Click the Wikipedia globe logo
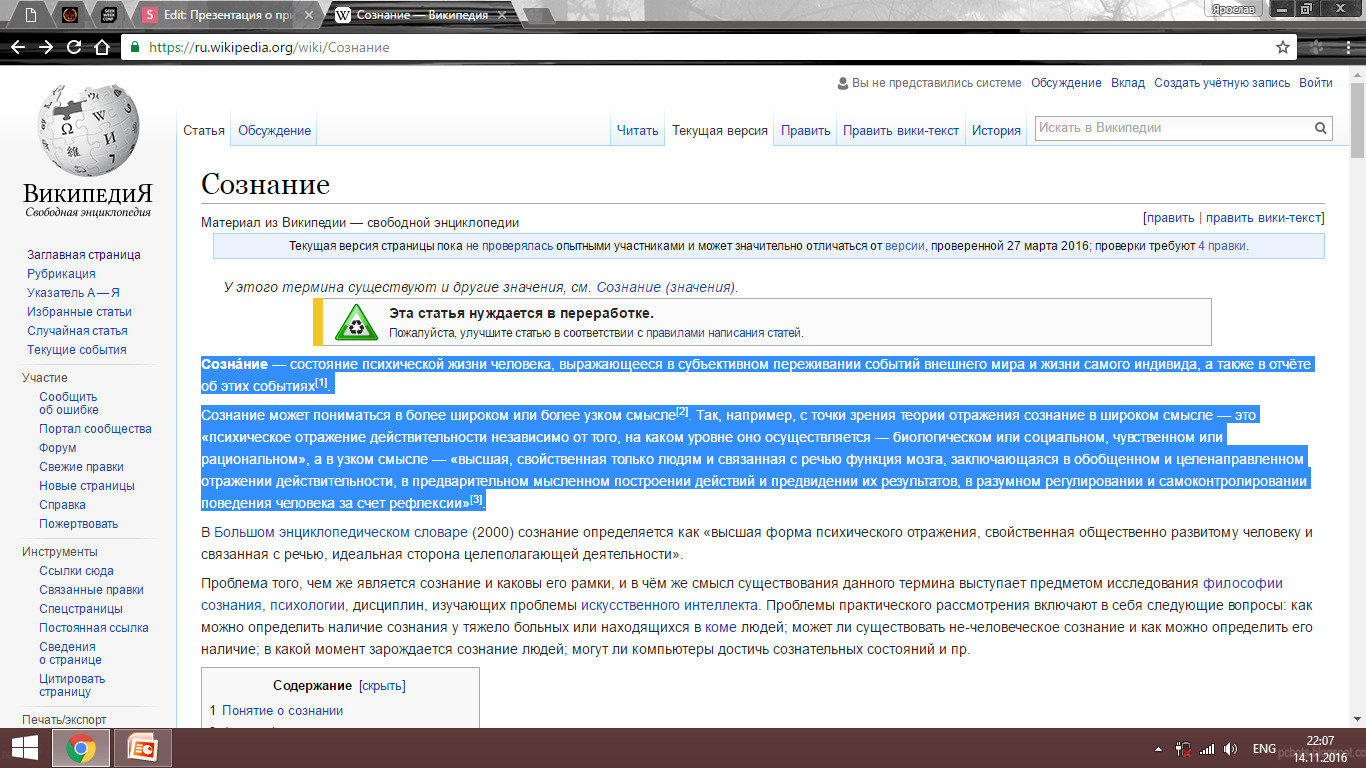 click(88, 130)
